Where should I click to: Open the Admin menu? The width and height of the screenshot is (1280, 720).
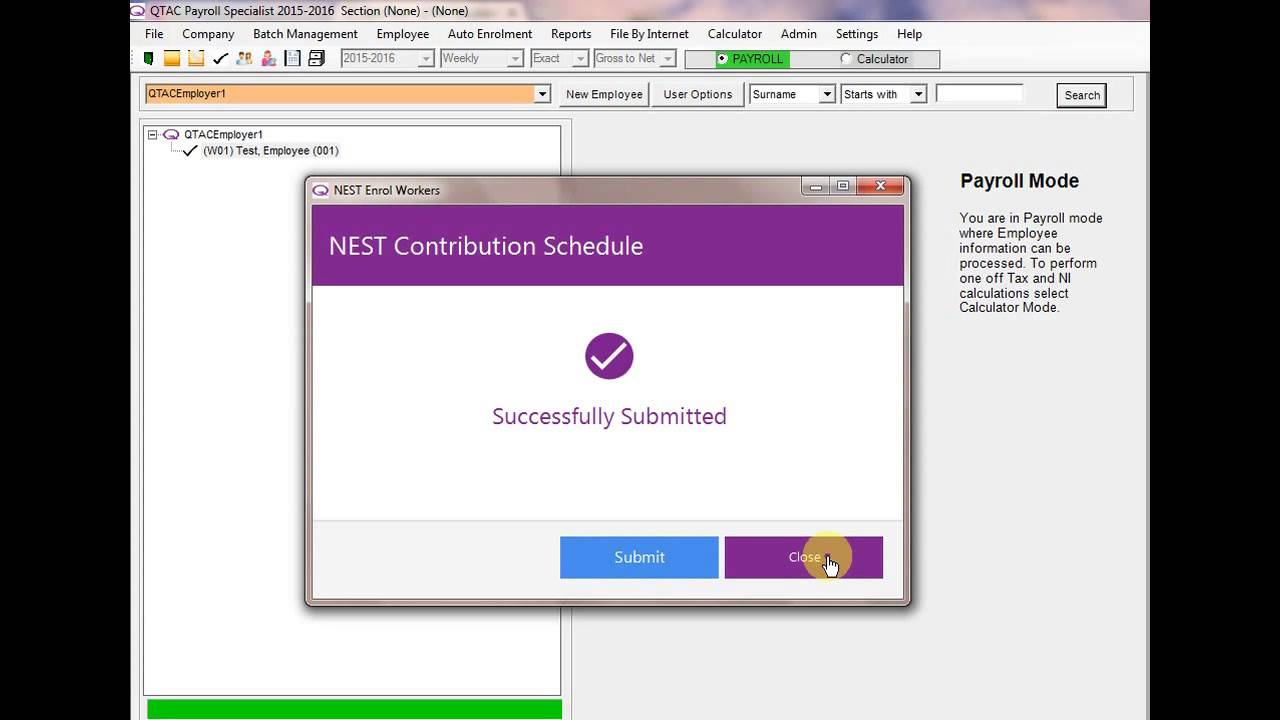click(x=799, y=34)
